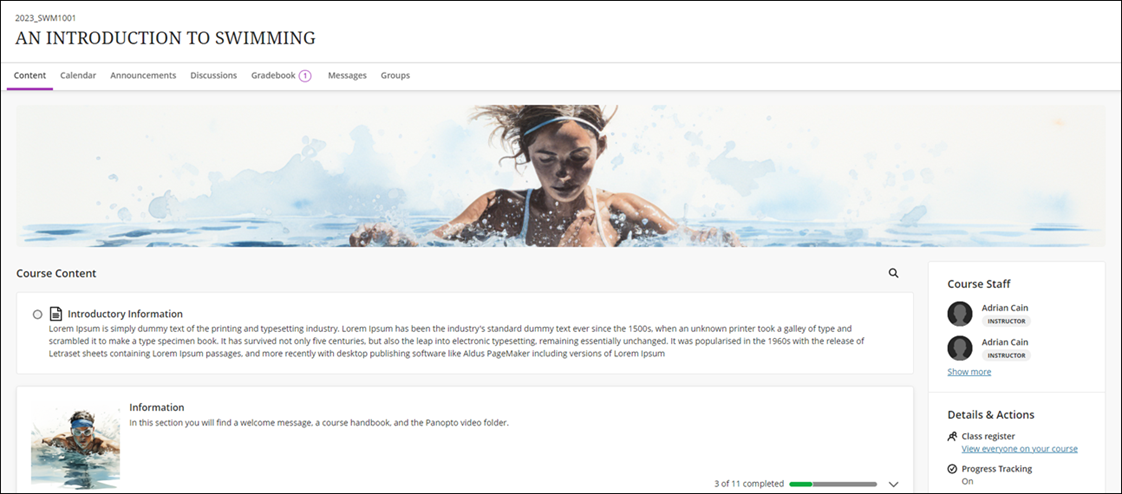Open the Messages tab

(x=347, y=76)
